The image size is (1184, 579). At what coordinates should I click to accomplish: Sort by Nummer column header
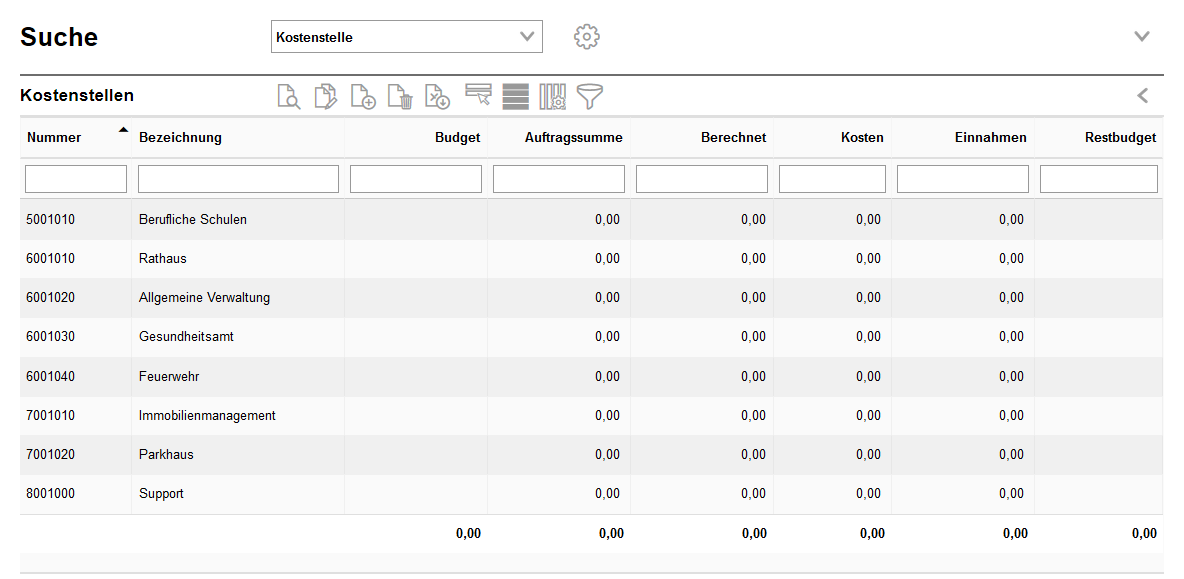pos(55,138)
